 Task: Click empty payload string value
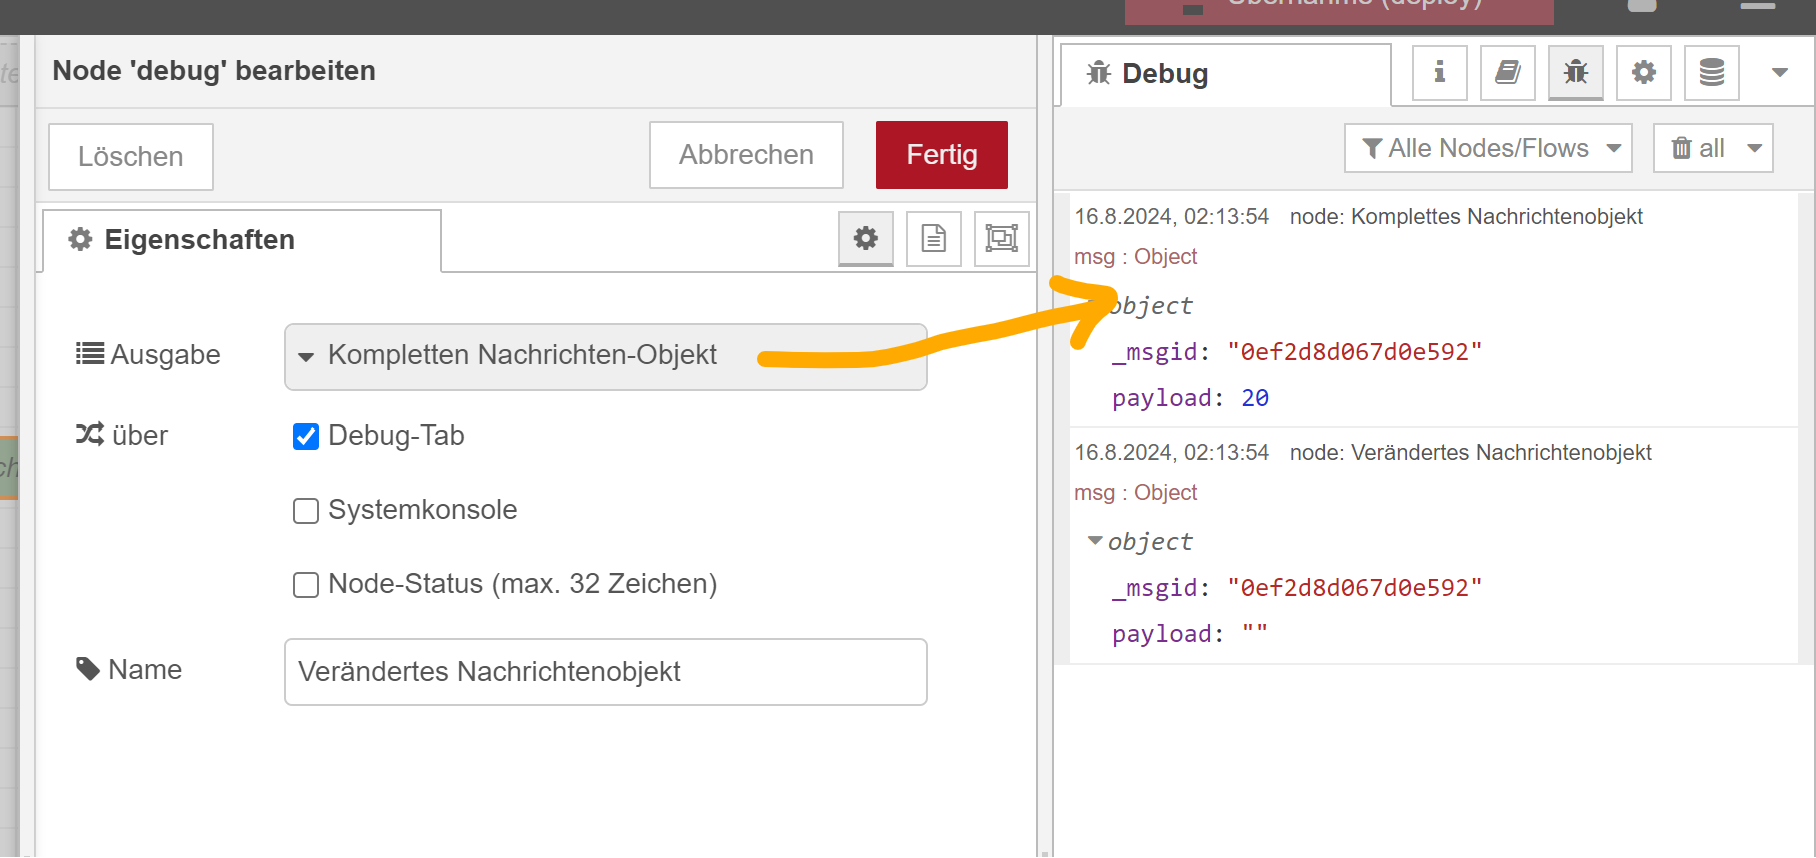1255,633
